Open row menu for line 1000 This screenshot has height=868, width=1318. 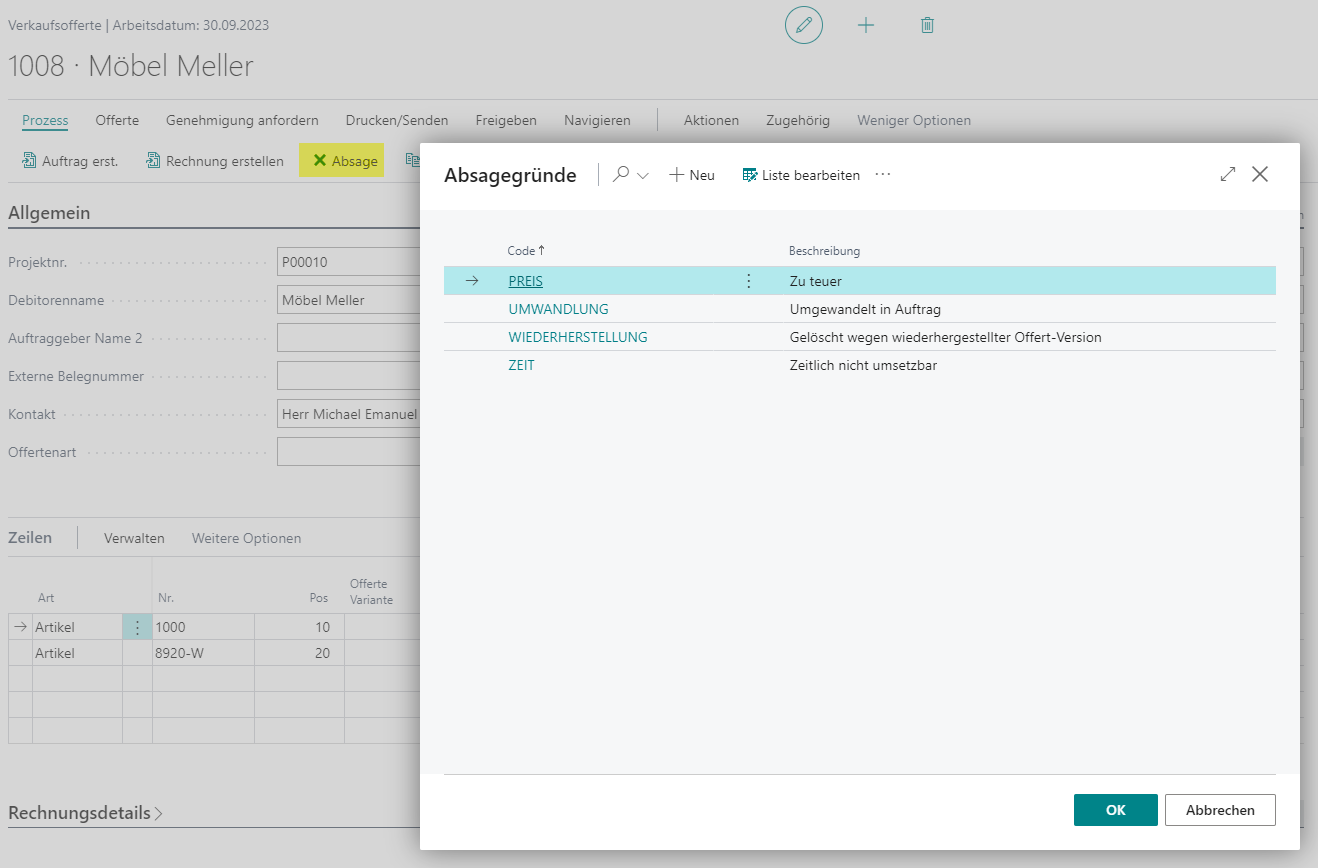137,627
